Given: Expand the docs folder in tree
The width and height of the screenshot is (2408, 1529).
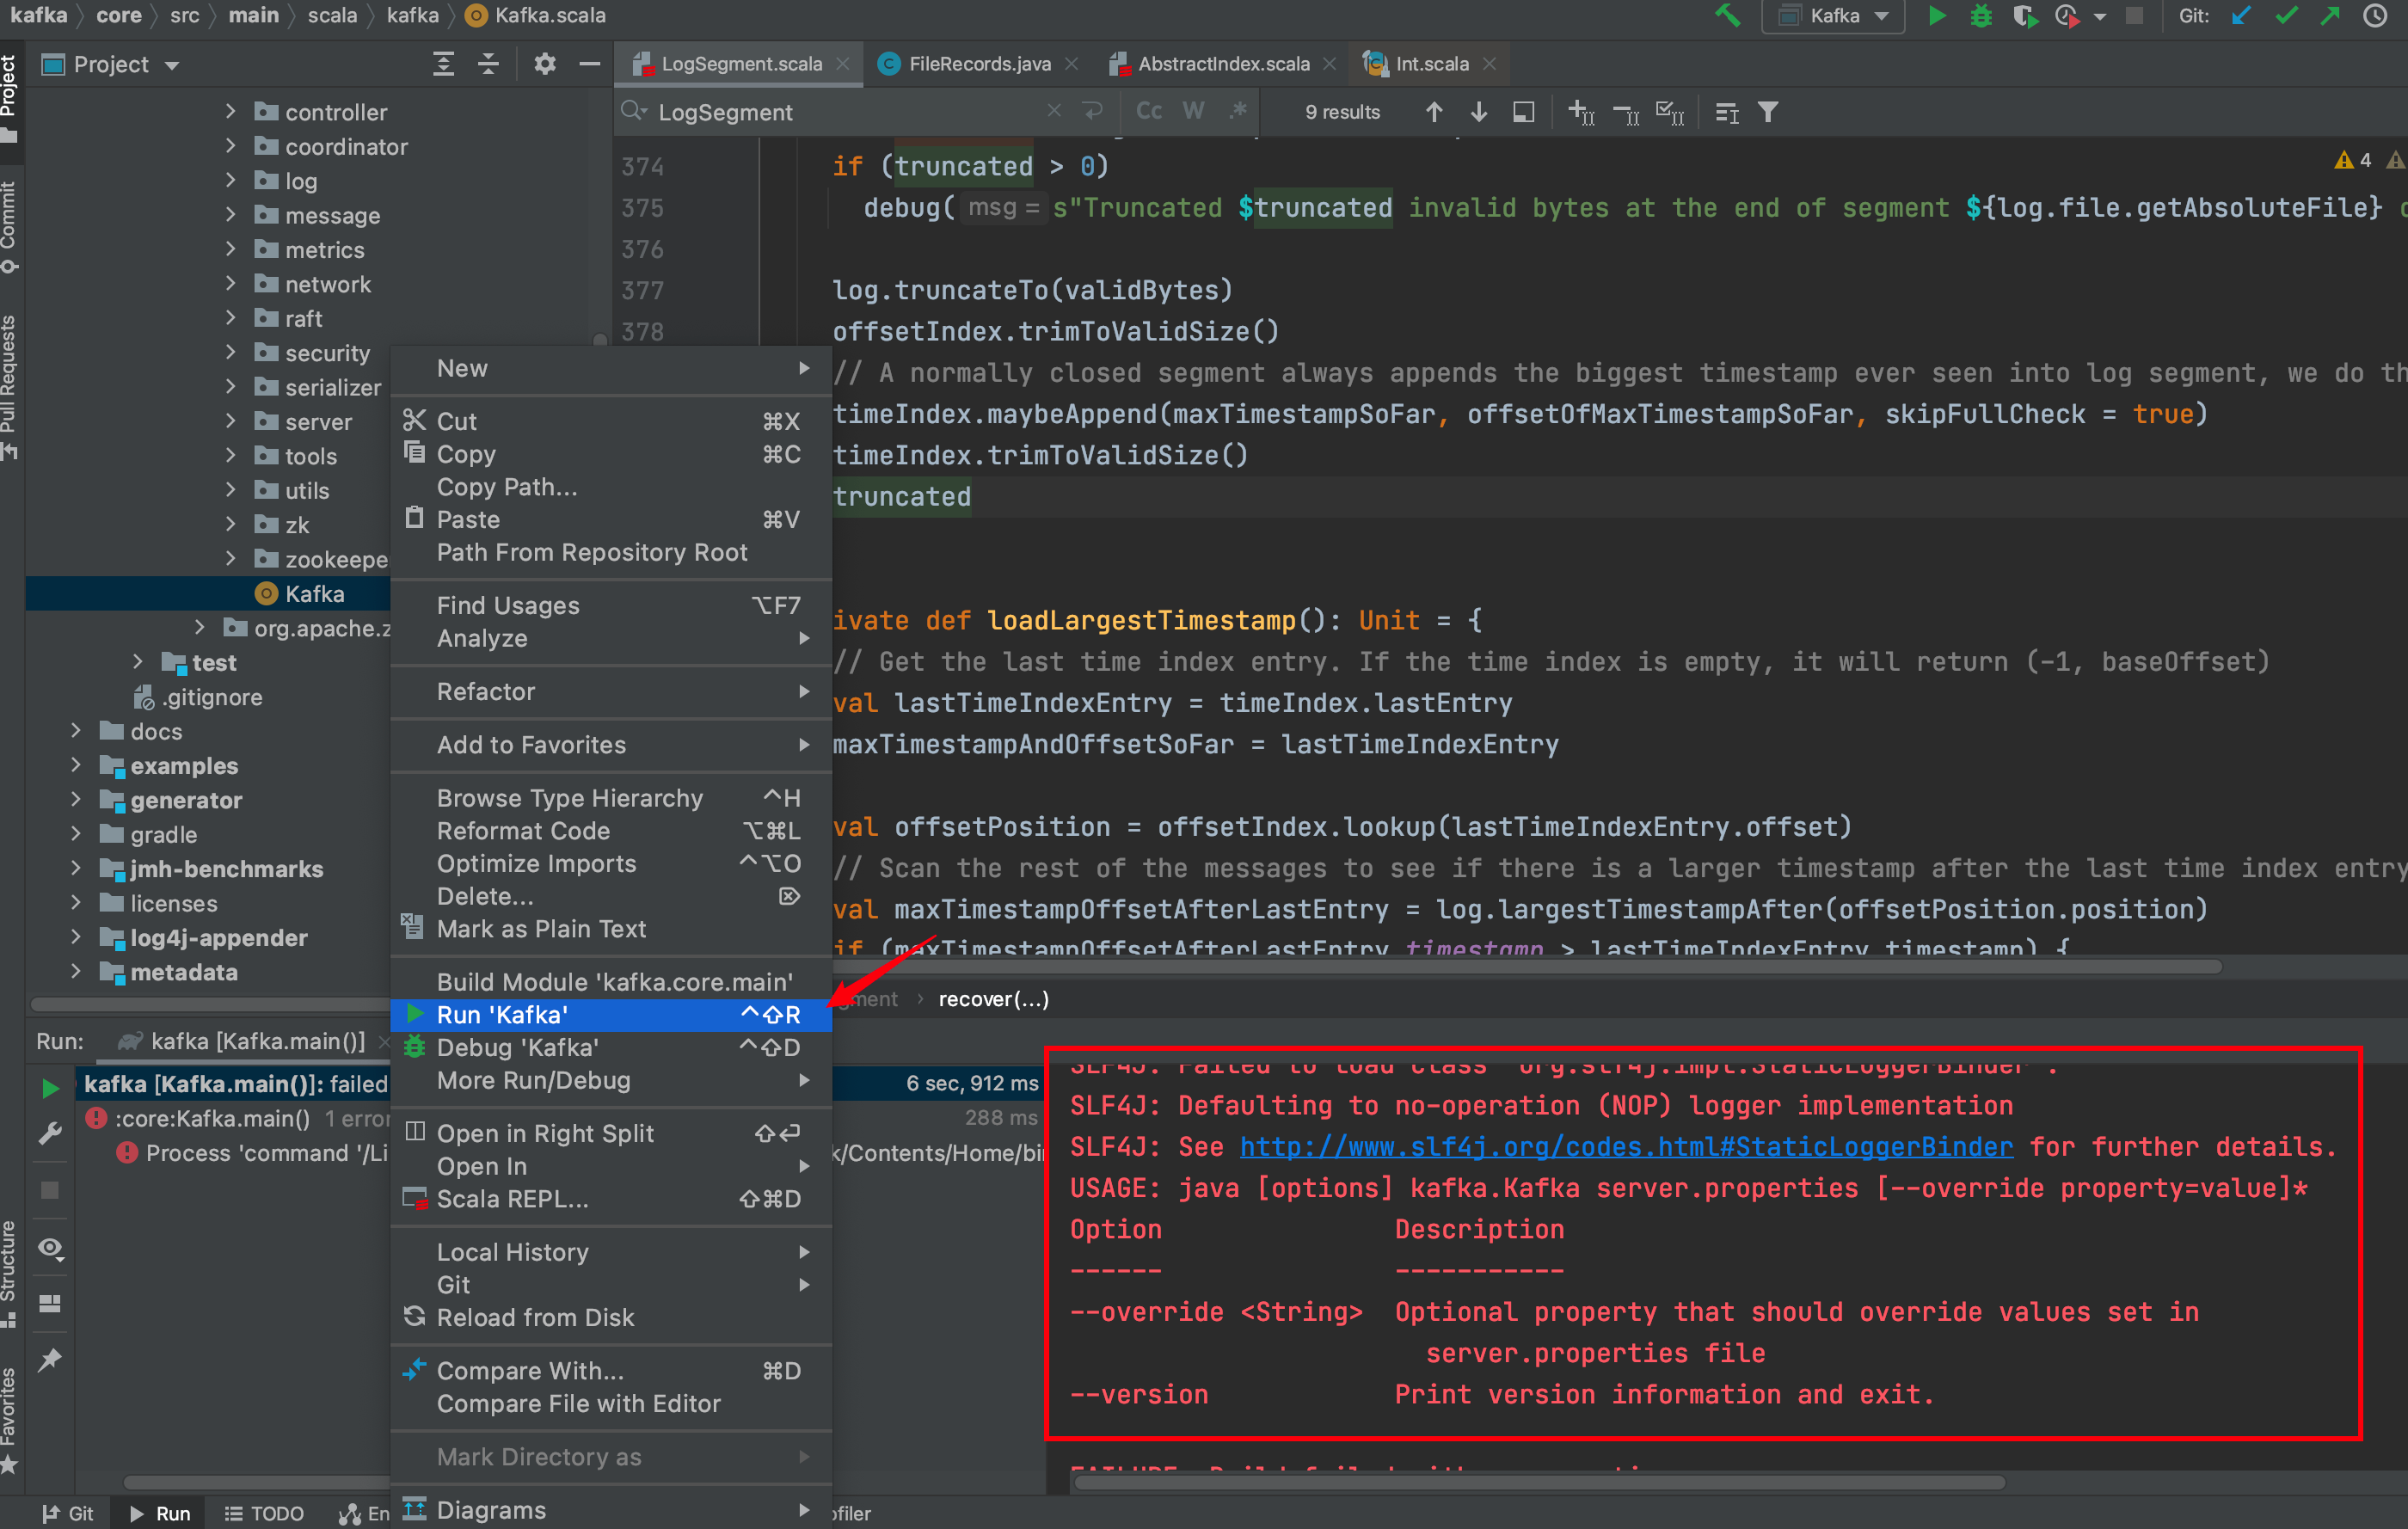Looking at the screenshot, I should click(x=76, y=731).
